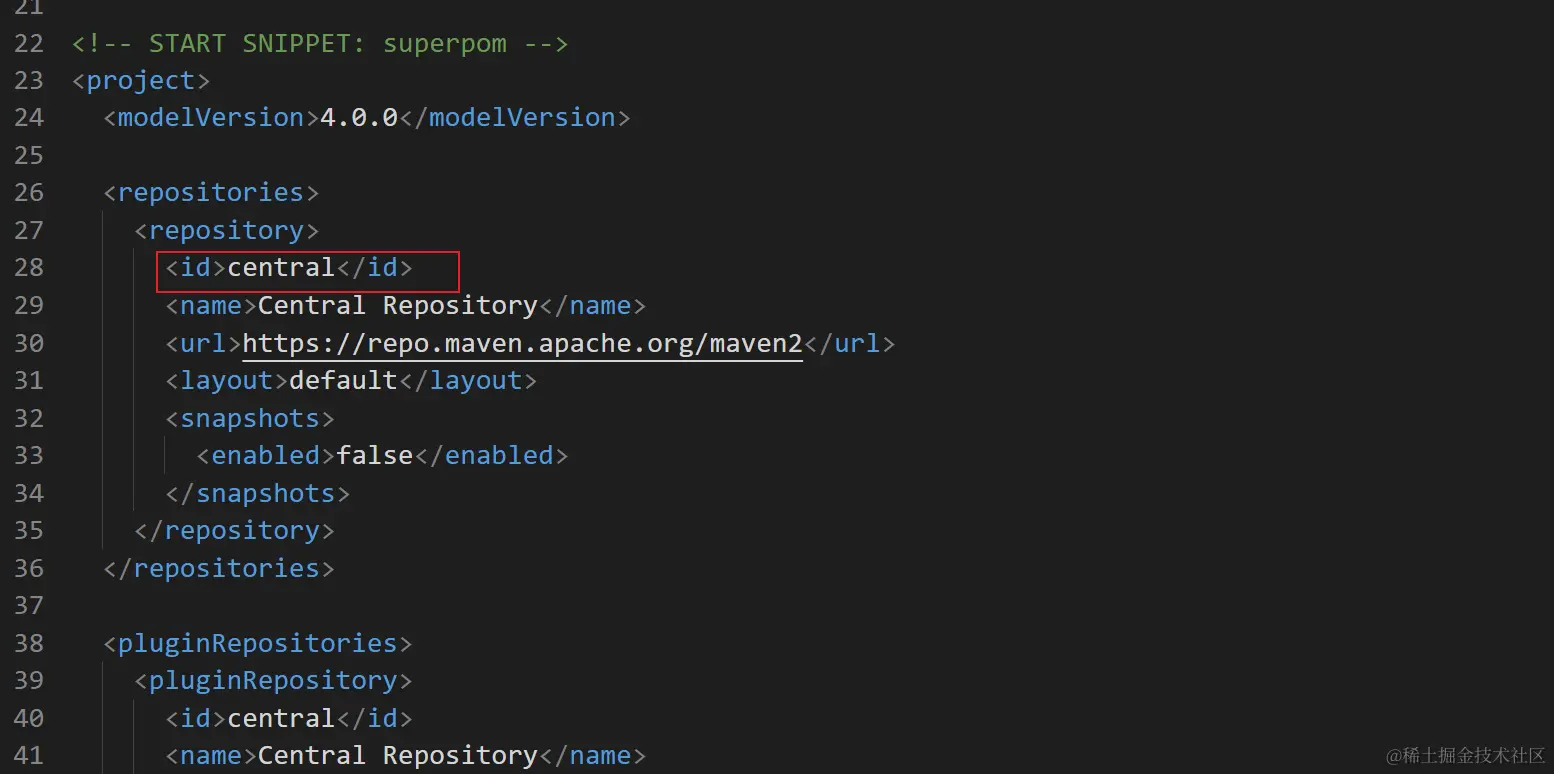Click the closing repository tag on line 35
1554x774 pixels.
234,530
